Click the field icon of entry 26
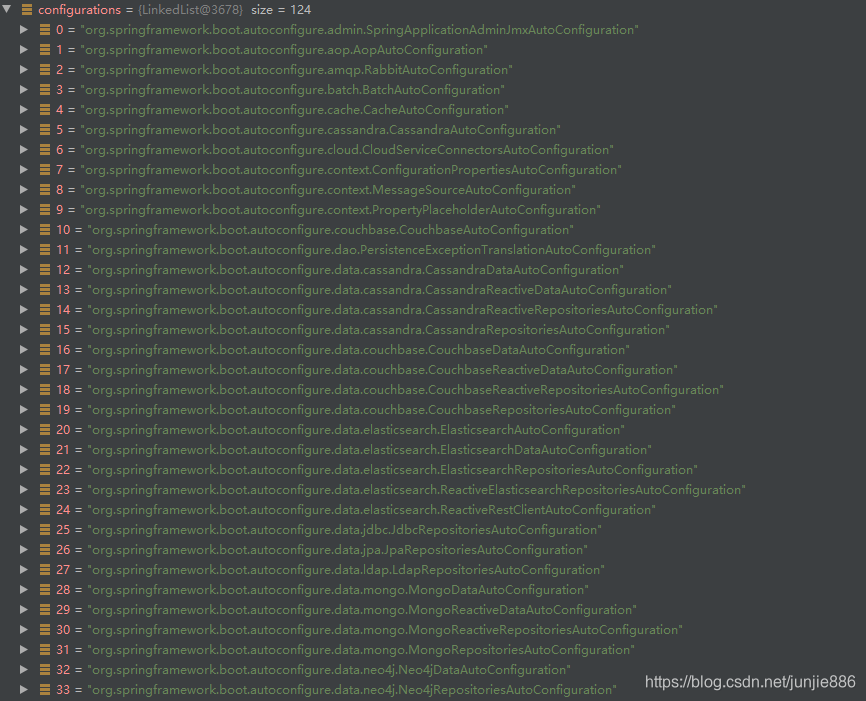The width and height of the screenshot is (866, 701). [x=45, y=550]
